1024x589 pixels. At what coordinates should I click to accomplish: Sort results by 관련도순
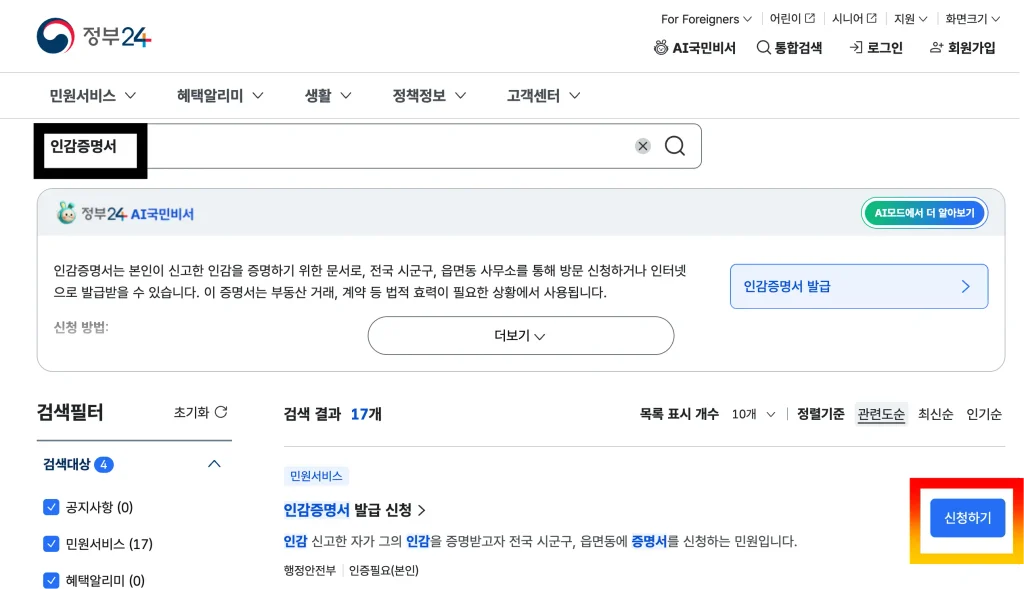pos(881,414)
